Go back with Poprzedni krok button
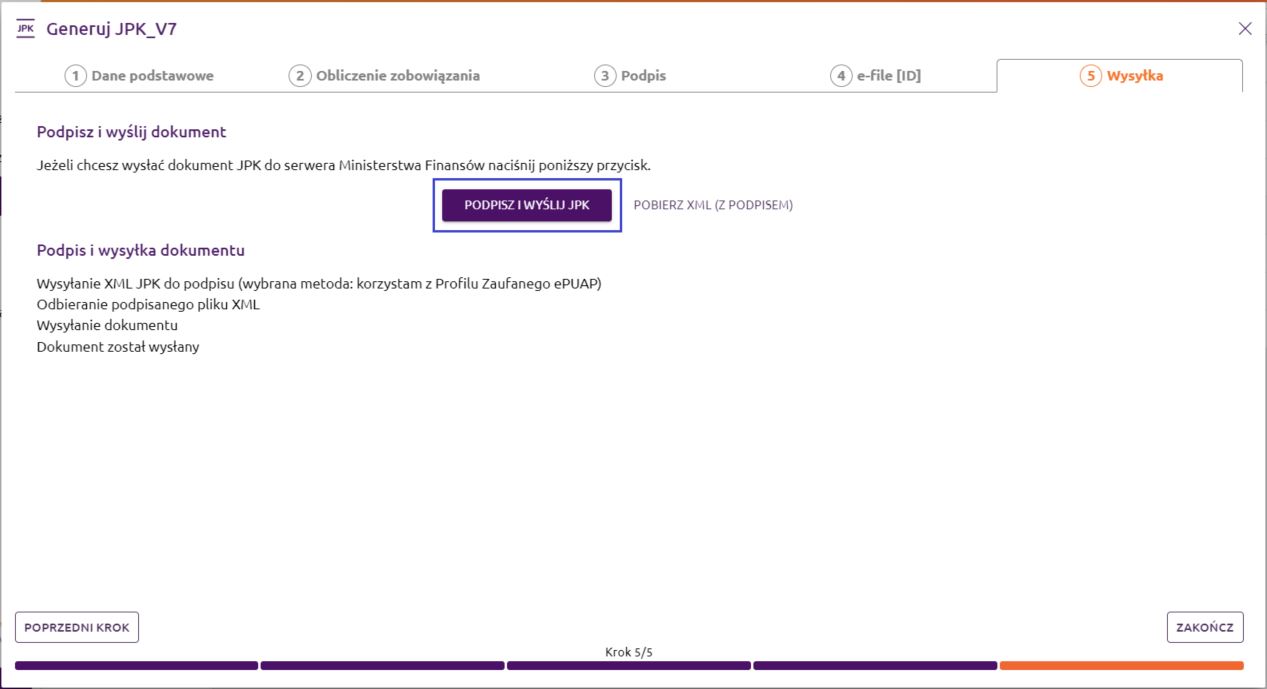This screenshot has width=1267, height=689. pos(77,627)
